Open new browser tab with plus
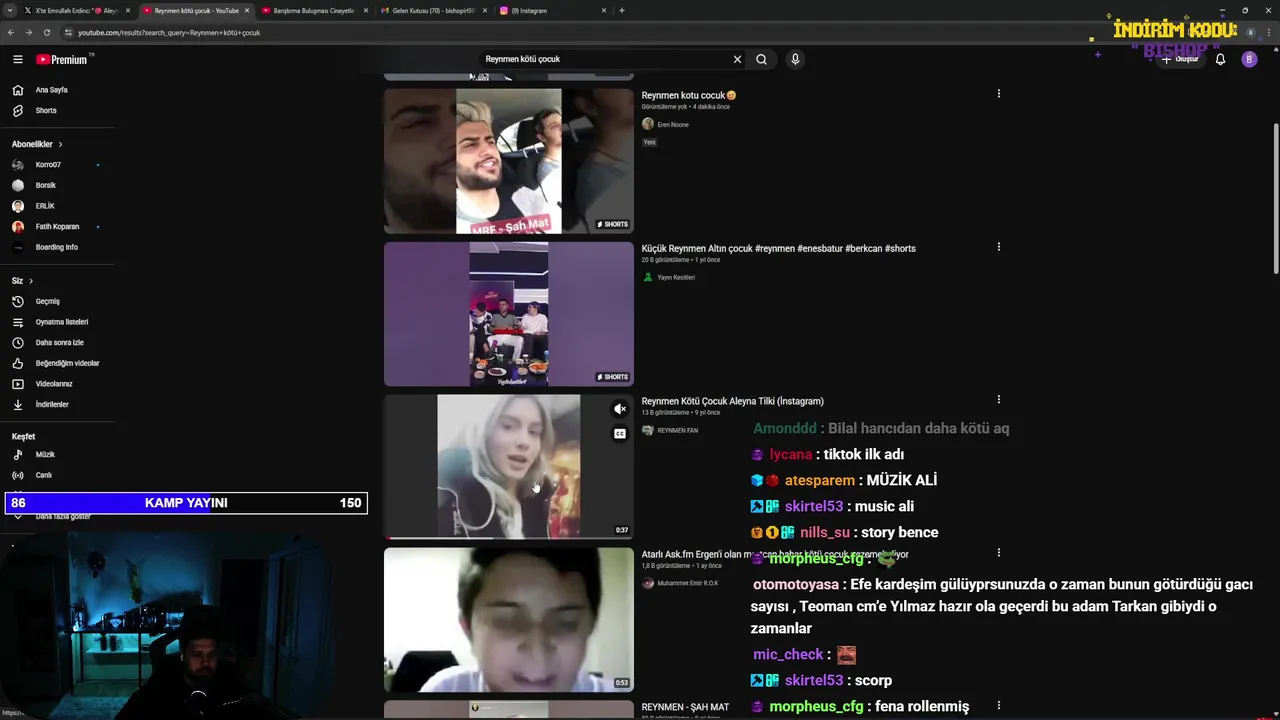Viewport: 1280px width, 720px height. (x=621, y=10)
